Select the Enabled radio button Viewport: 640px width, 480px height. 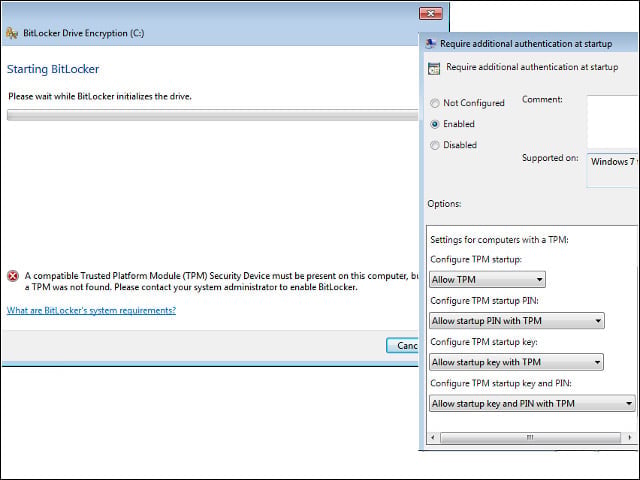pos(435,124)
